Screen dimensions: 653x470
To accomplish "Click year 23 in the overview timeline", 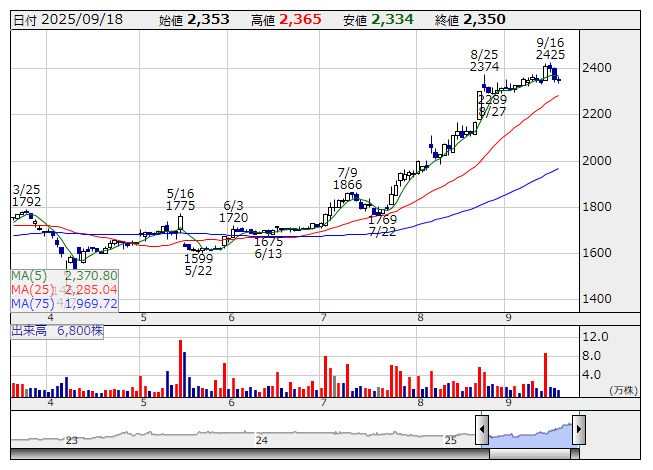I will (71, 440).
